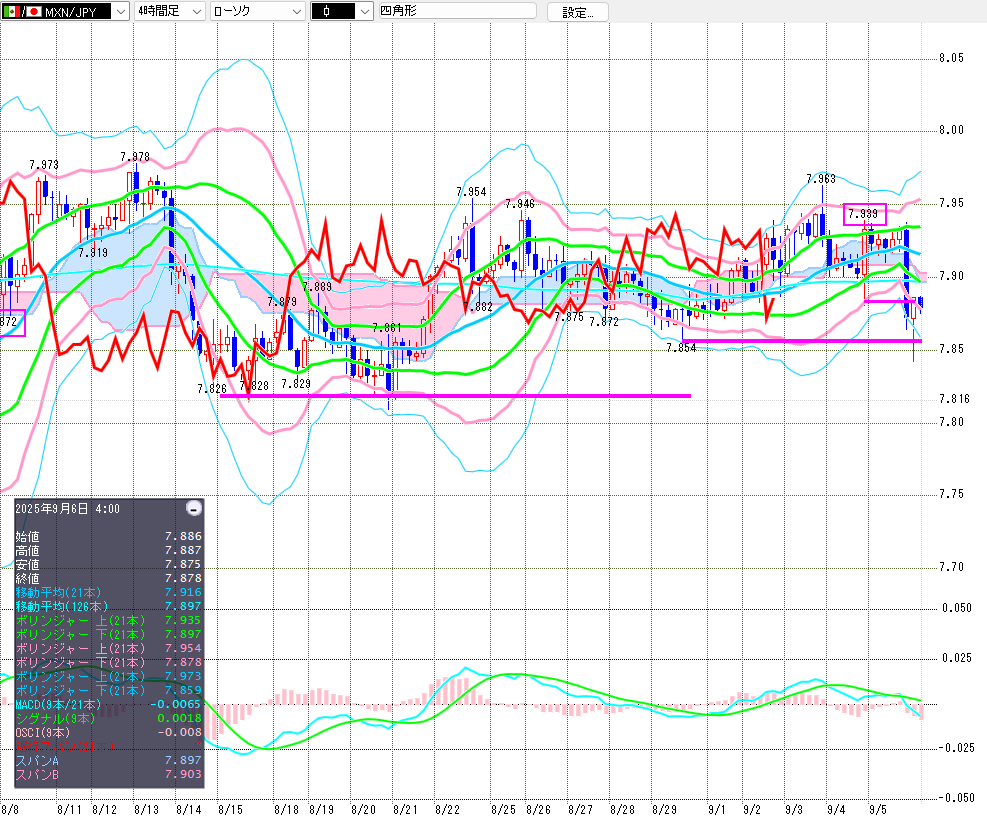987x820 pixels.
Task: Click the 設定... settings button
Action: pyautogui.click(x=577, y=12)
